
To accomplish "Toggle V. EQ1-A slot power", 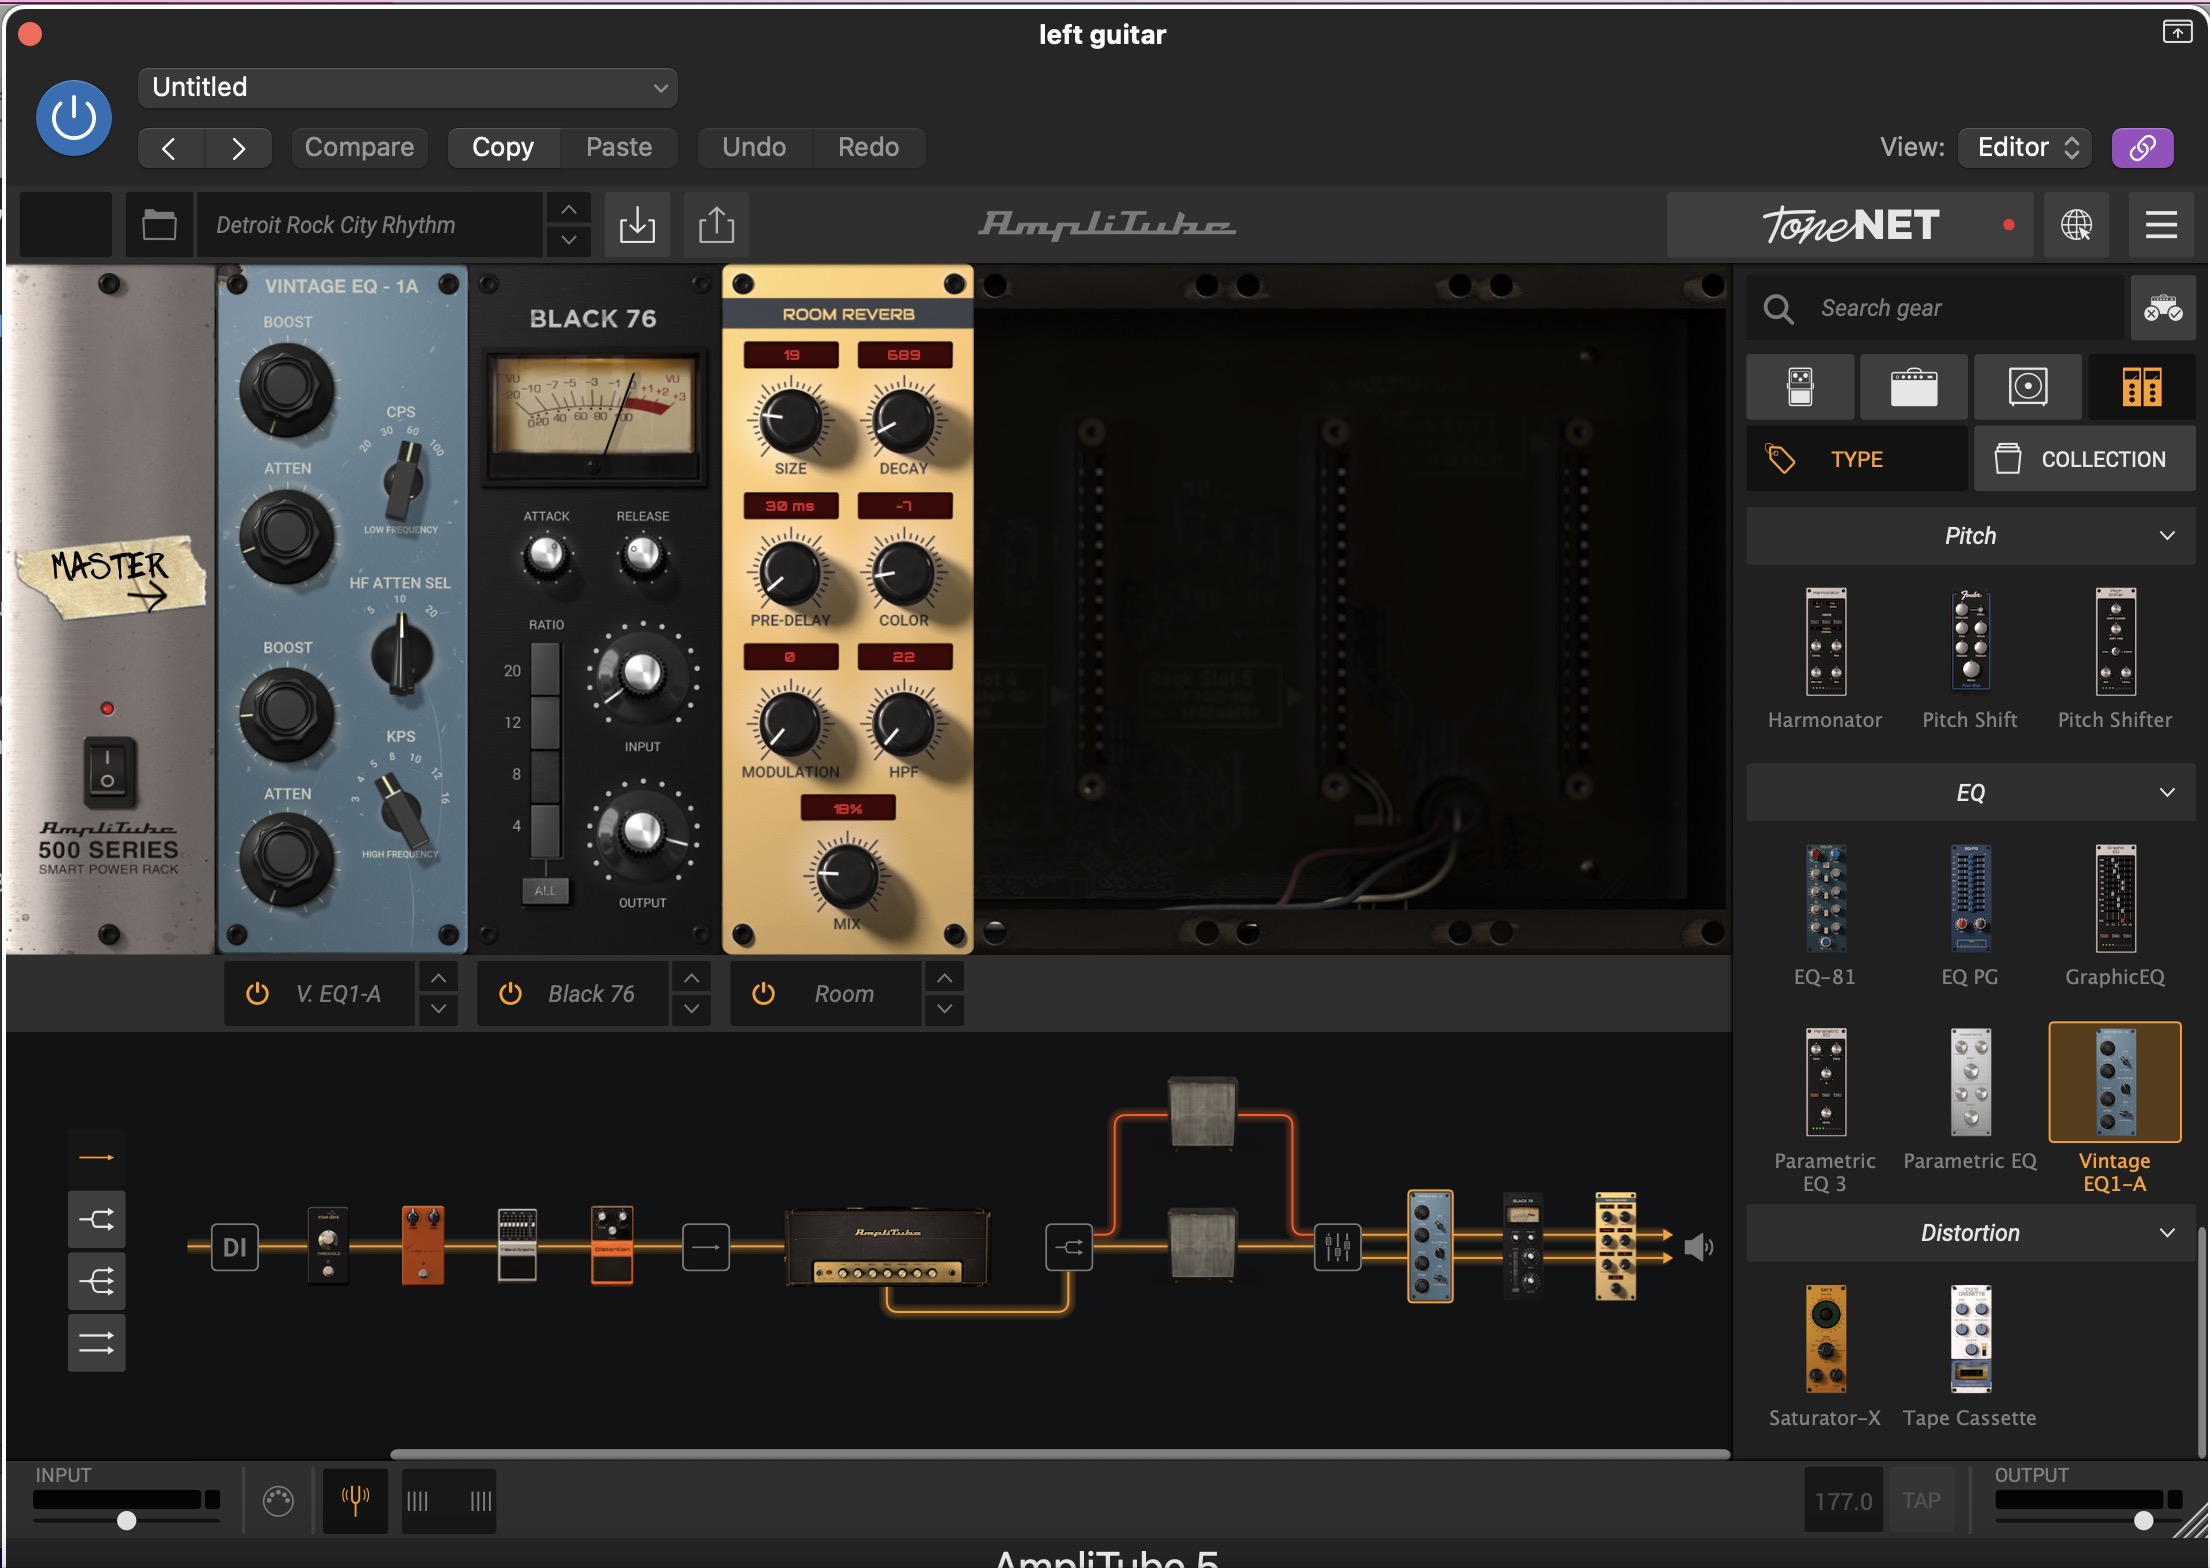I will pos(257,993).
